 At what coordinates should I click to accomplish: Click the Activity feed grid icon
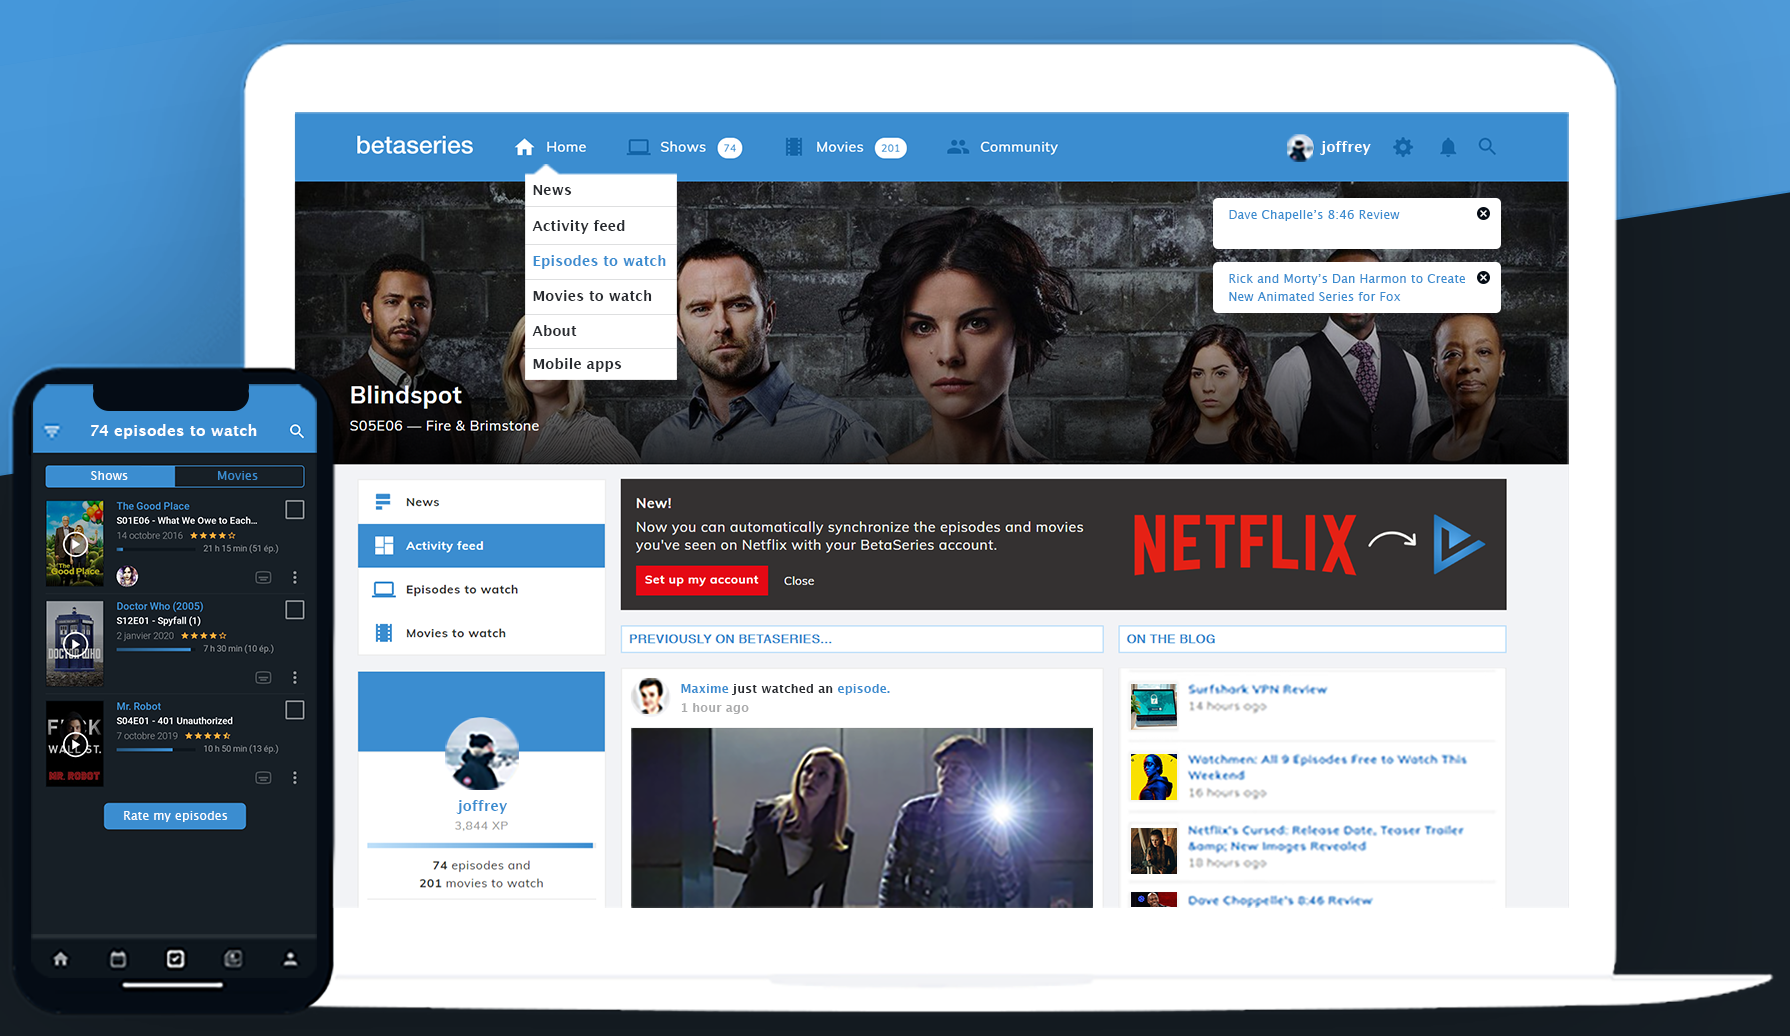[x=384, y=546]
